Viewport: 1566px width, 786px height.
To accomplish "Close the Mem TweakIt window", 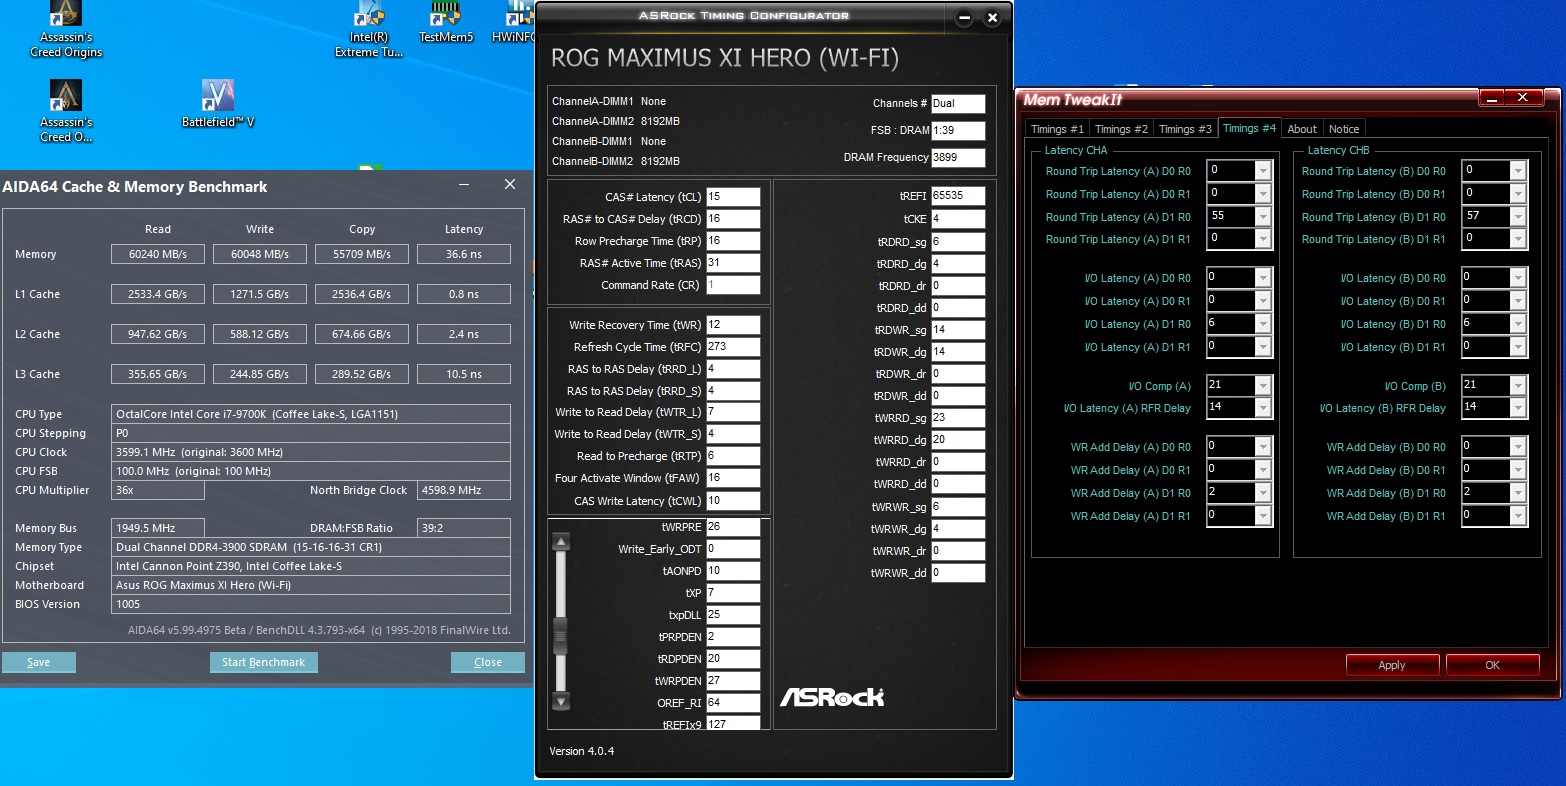I will [1523, 98].
